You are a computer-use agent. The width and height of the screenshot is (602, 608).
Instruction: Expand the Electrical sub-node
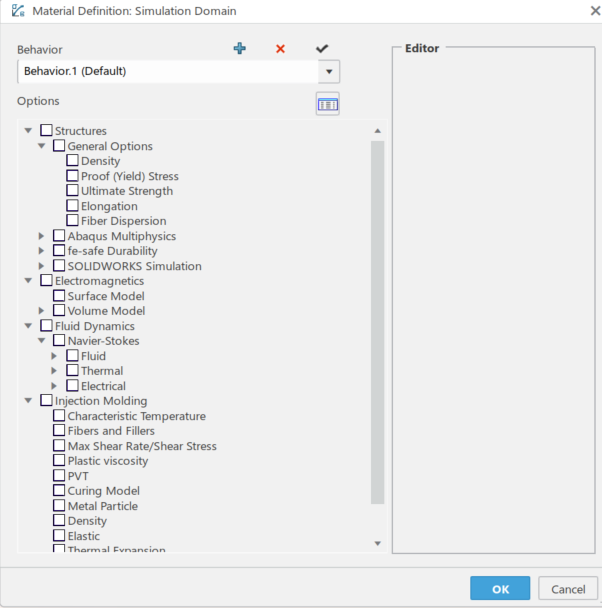point(54,386)
